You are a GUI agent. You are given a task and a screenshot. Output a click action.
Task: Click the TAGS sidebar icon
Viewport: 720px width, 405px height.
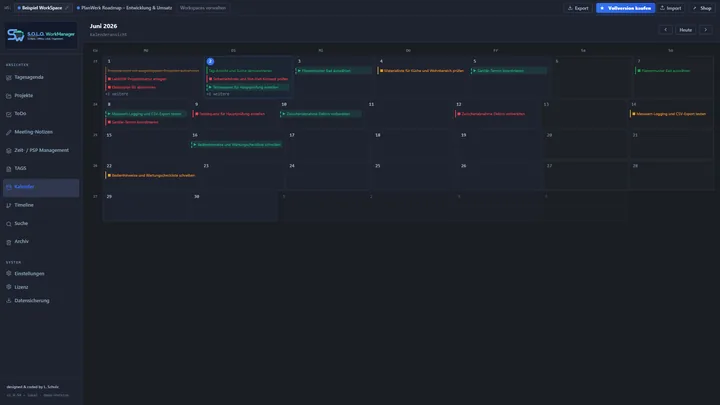coord(9,169)
